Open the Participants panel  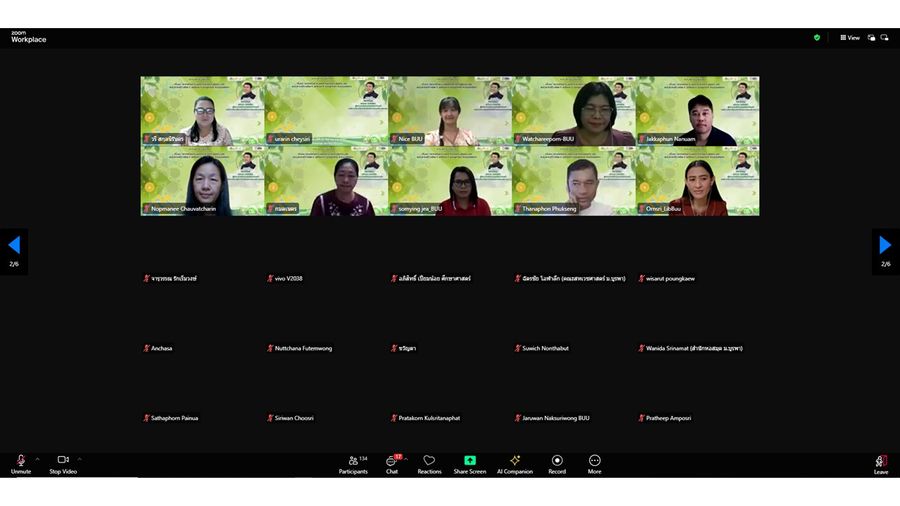click(353, 462)
